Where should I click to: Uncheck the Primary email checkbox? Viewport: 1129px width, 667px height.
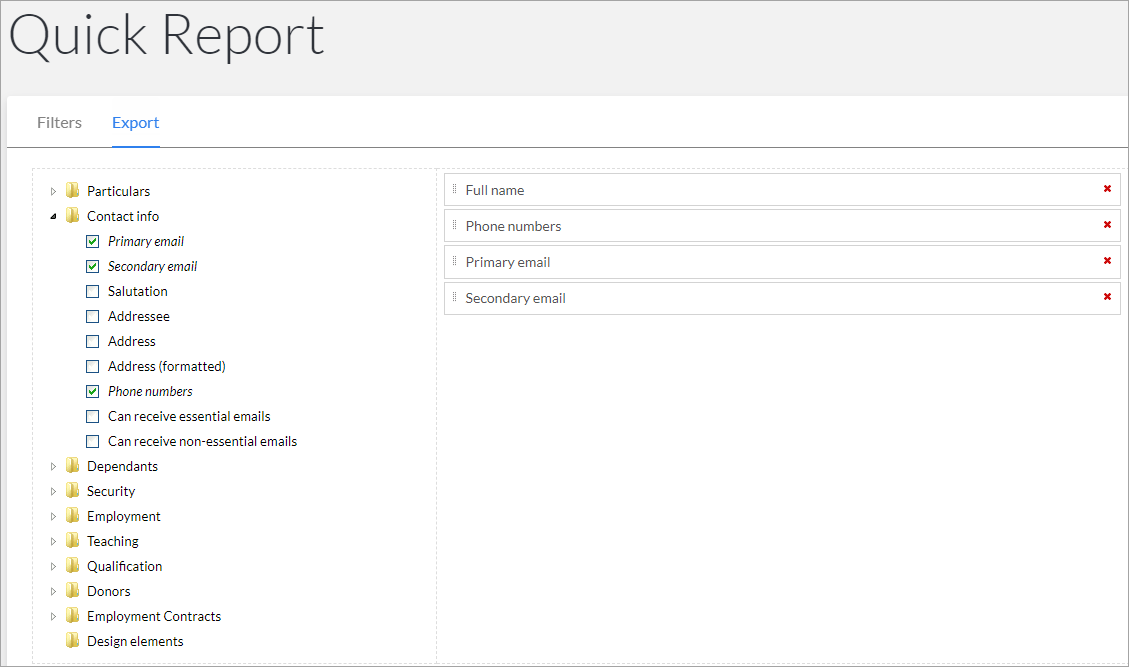[92, 241]
